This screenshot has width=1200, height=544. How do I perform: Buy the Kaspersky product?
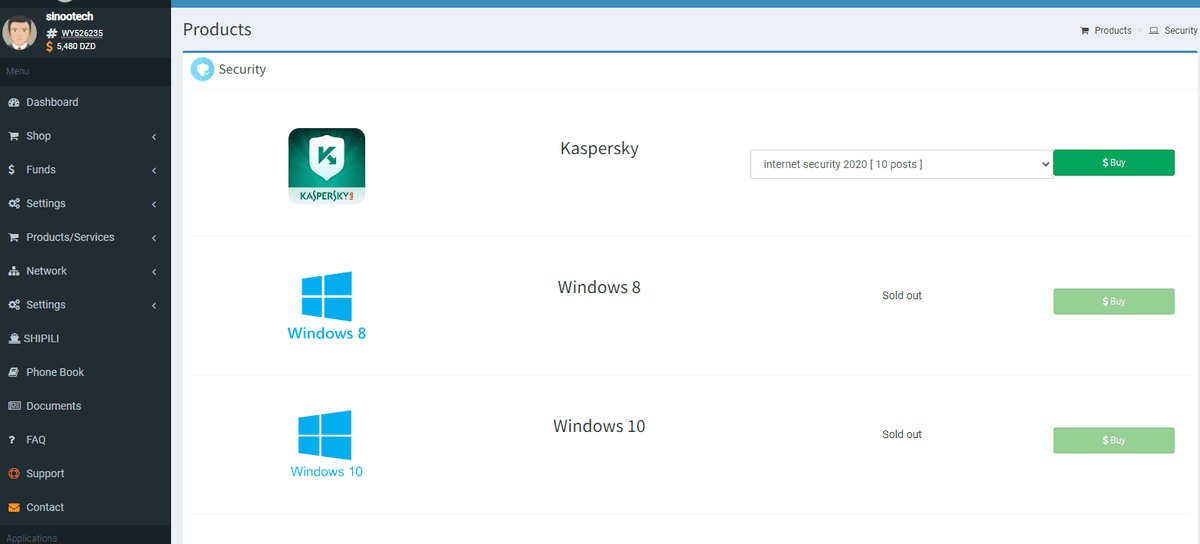coord(1114,162)
